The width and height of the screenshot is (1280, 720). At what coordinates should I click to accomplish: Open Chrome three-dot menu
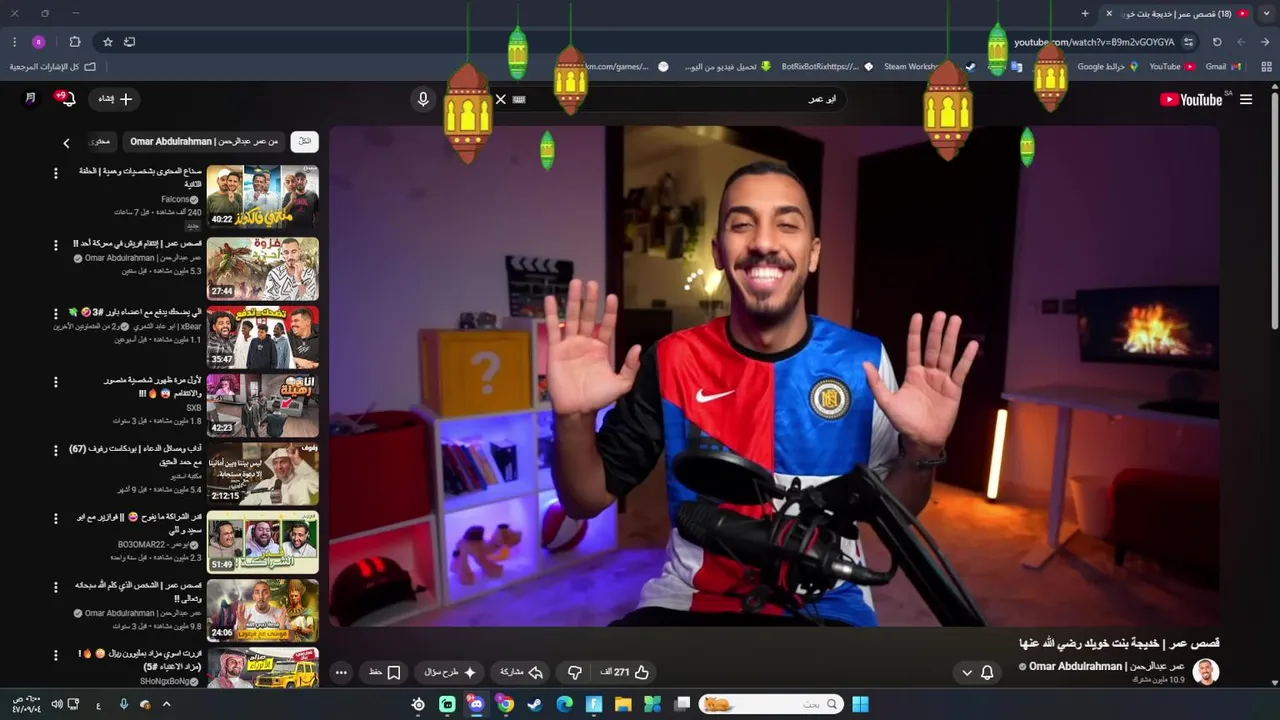(14, 42)
